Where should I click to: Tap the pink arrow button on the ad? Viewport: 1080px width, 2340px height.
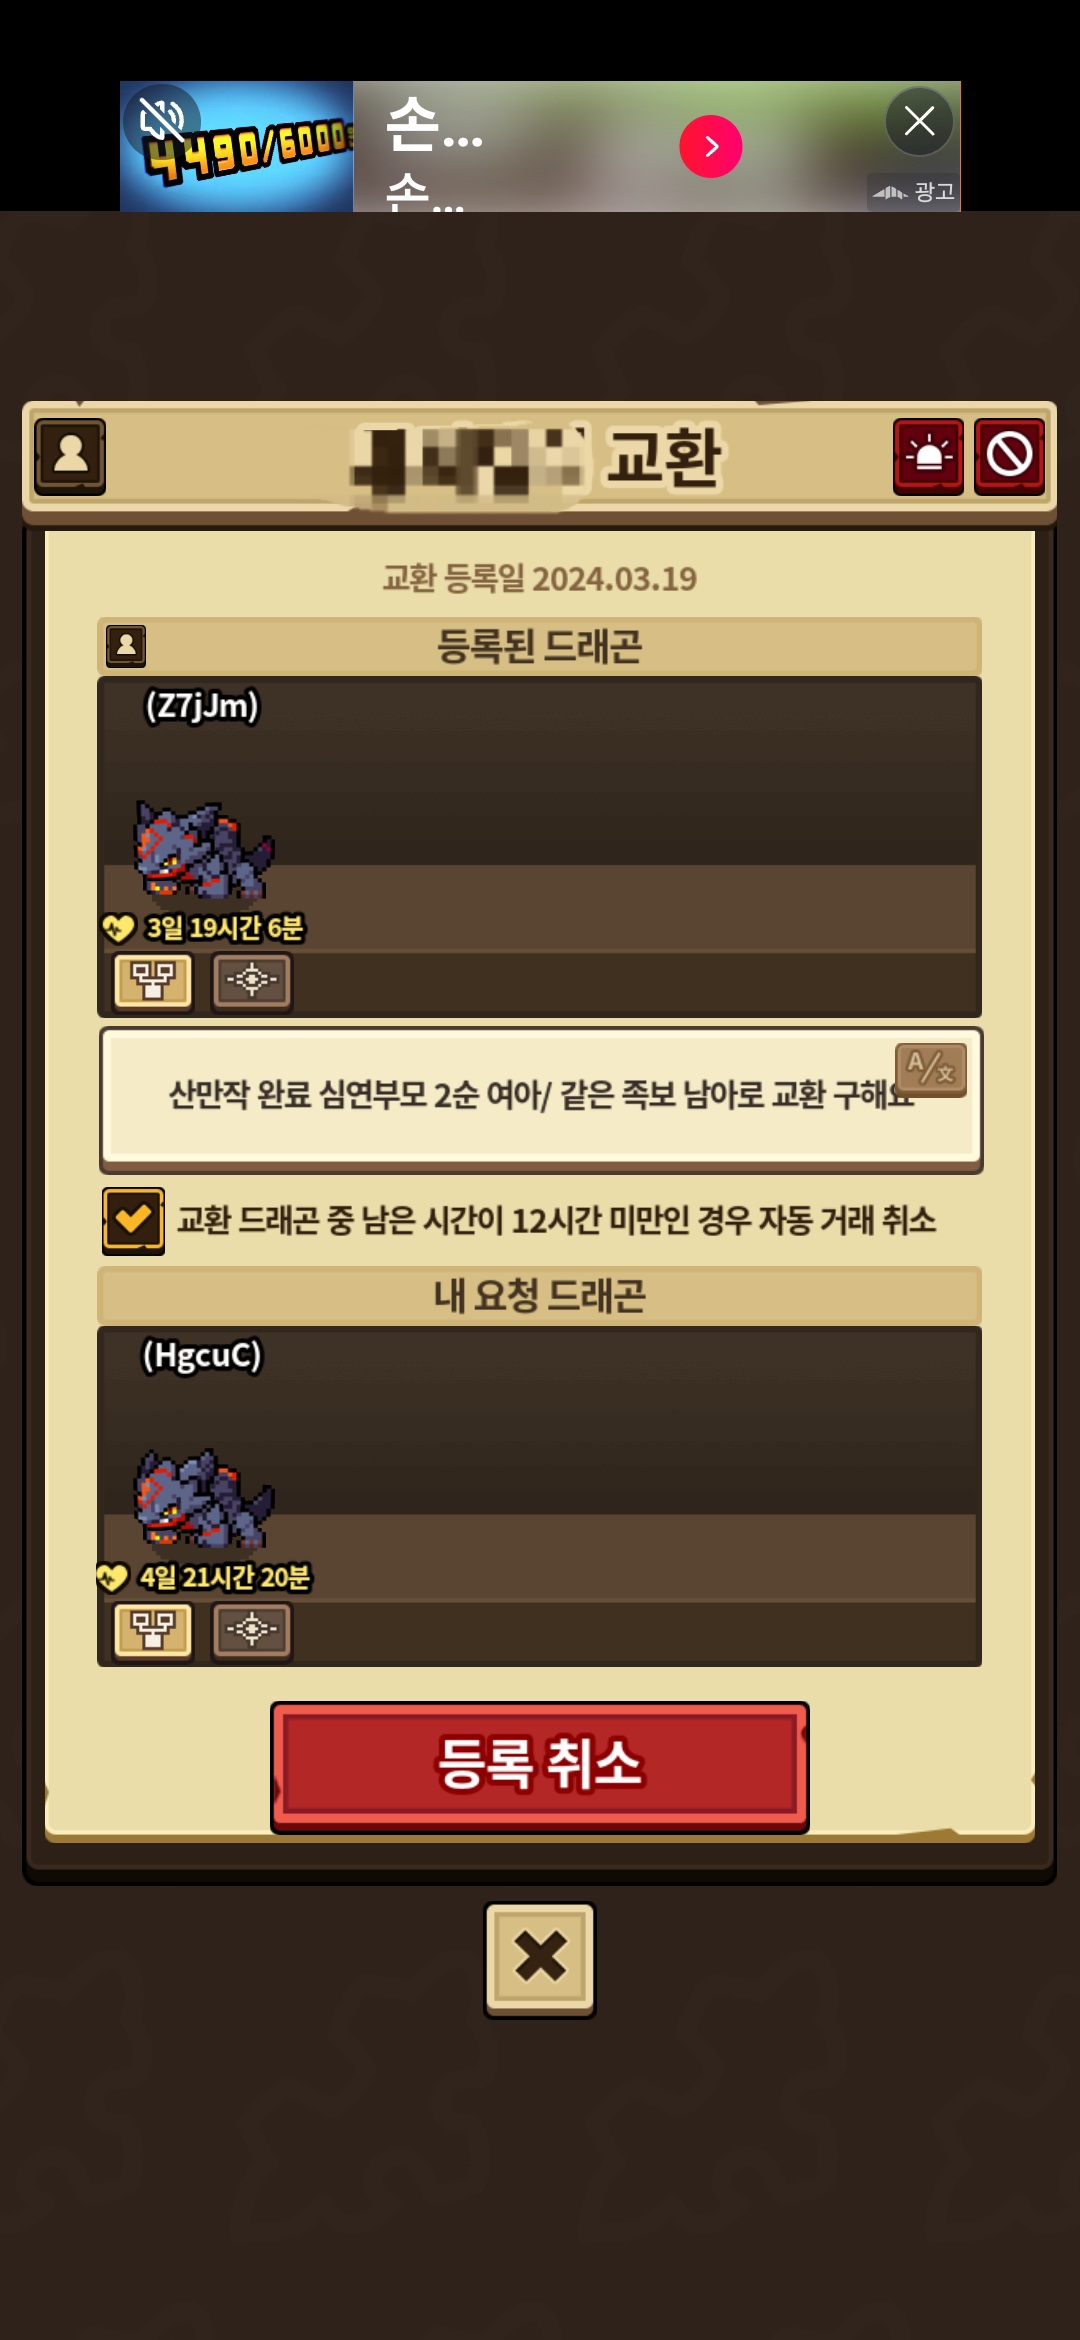[711, 147]
